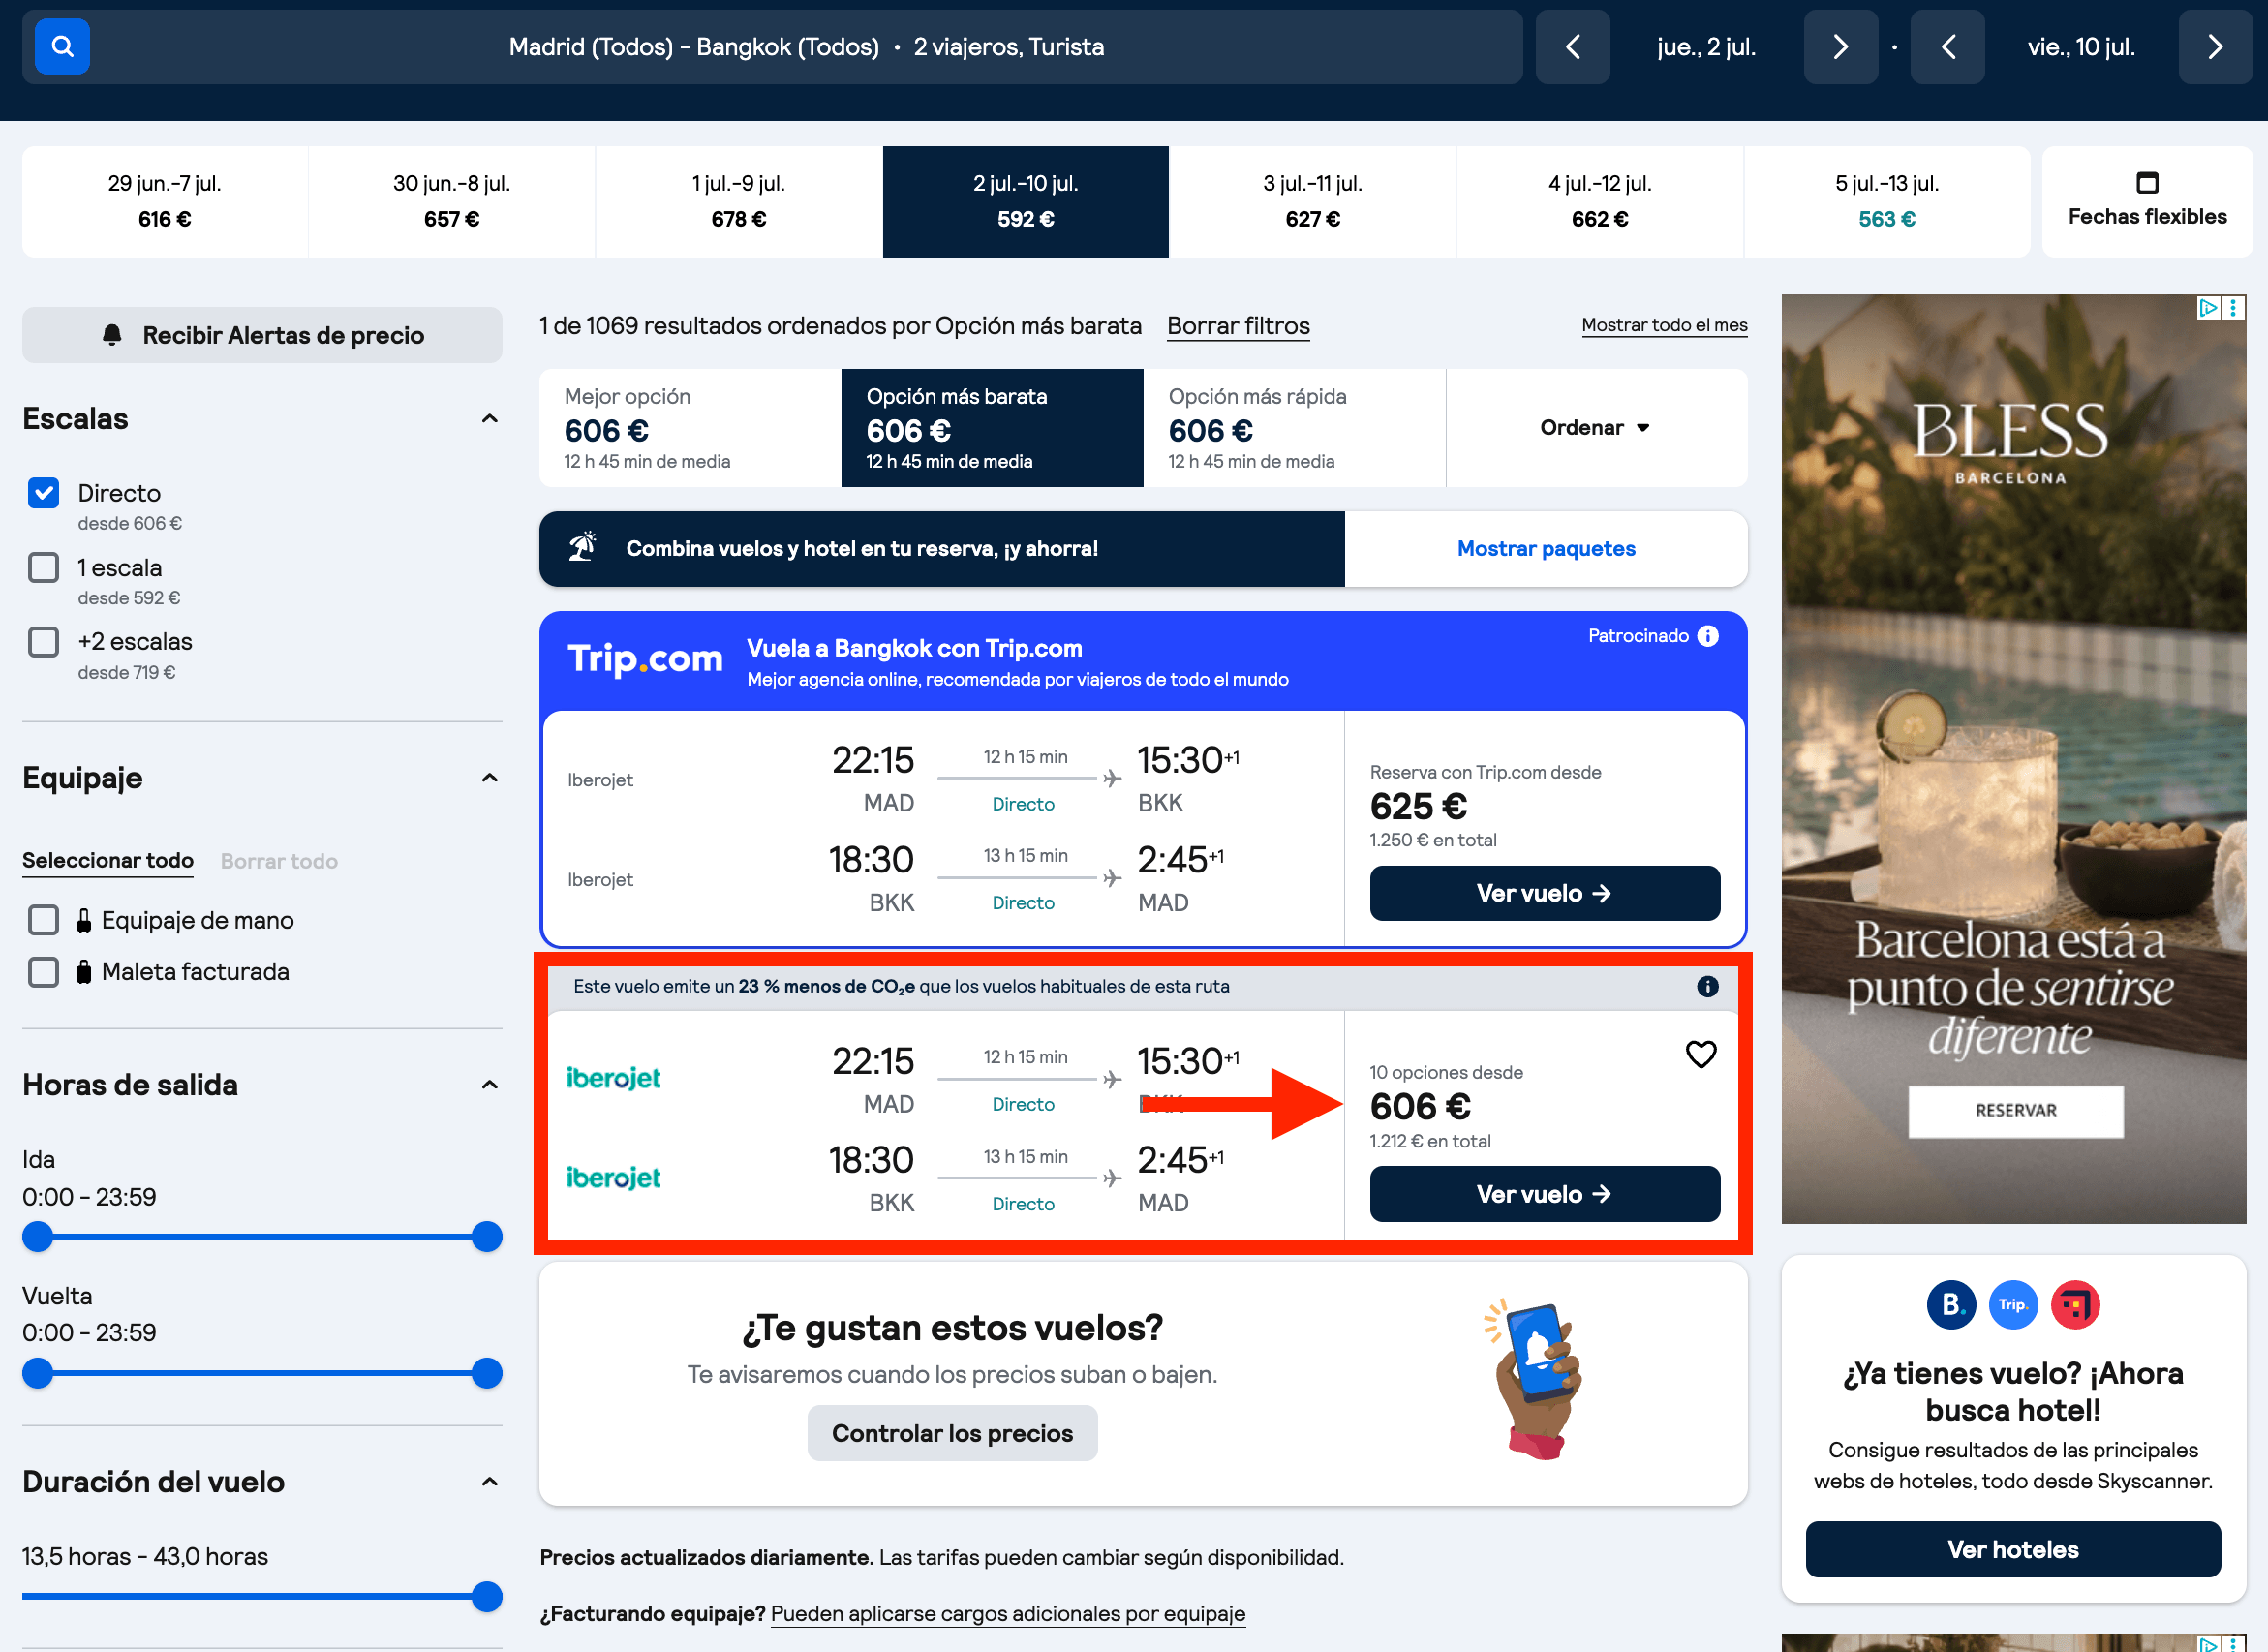Open the Ordenar dropdown
2268x1652 pixels.
point(1596,428)
